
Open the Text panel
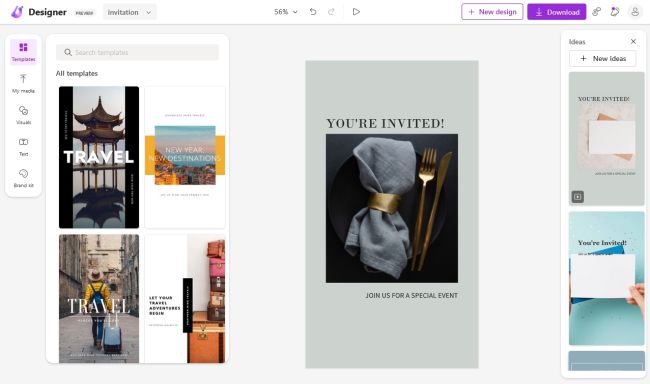coord(23,146)
